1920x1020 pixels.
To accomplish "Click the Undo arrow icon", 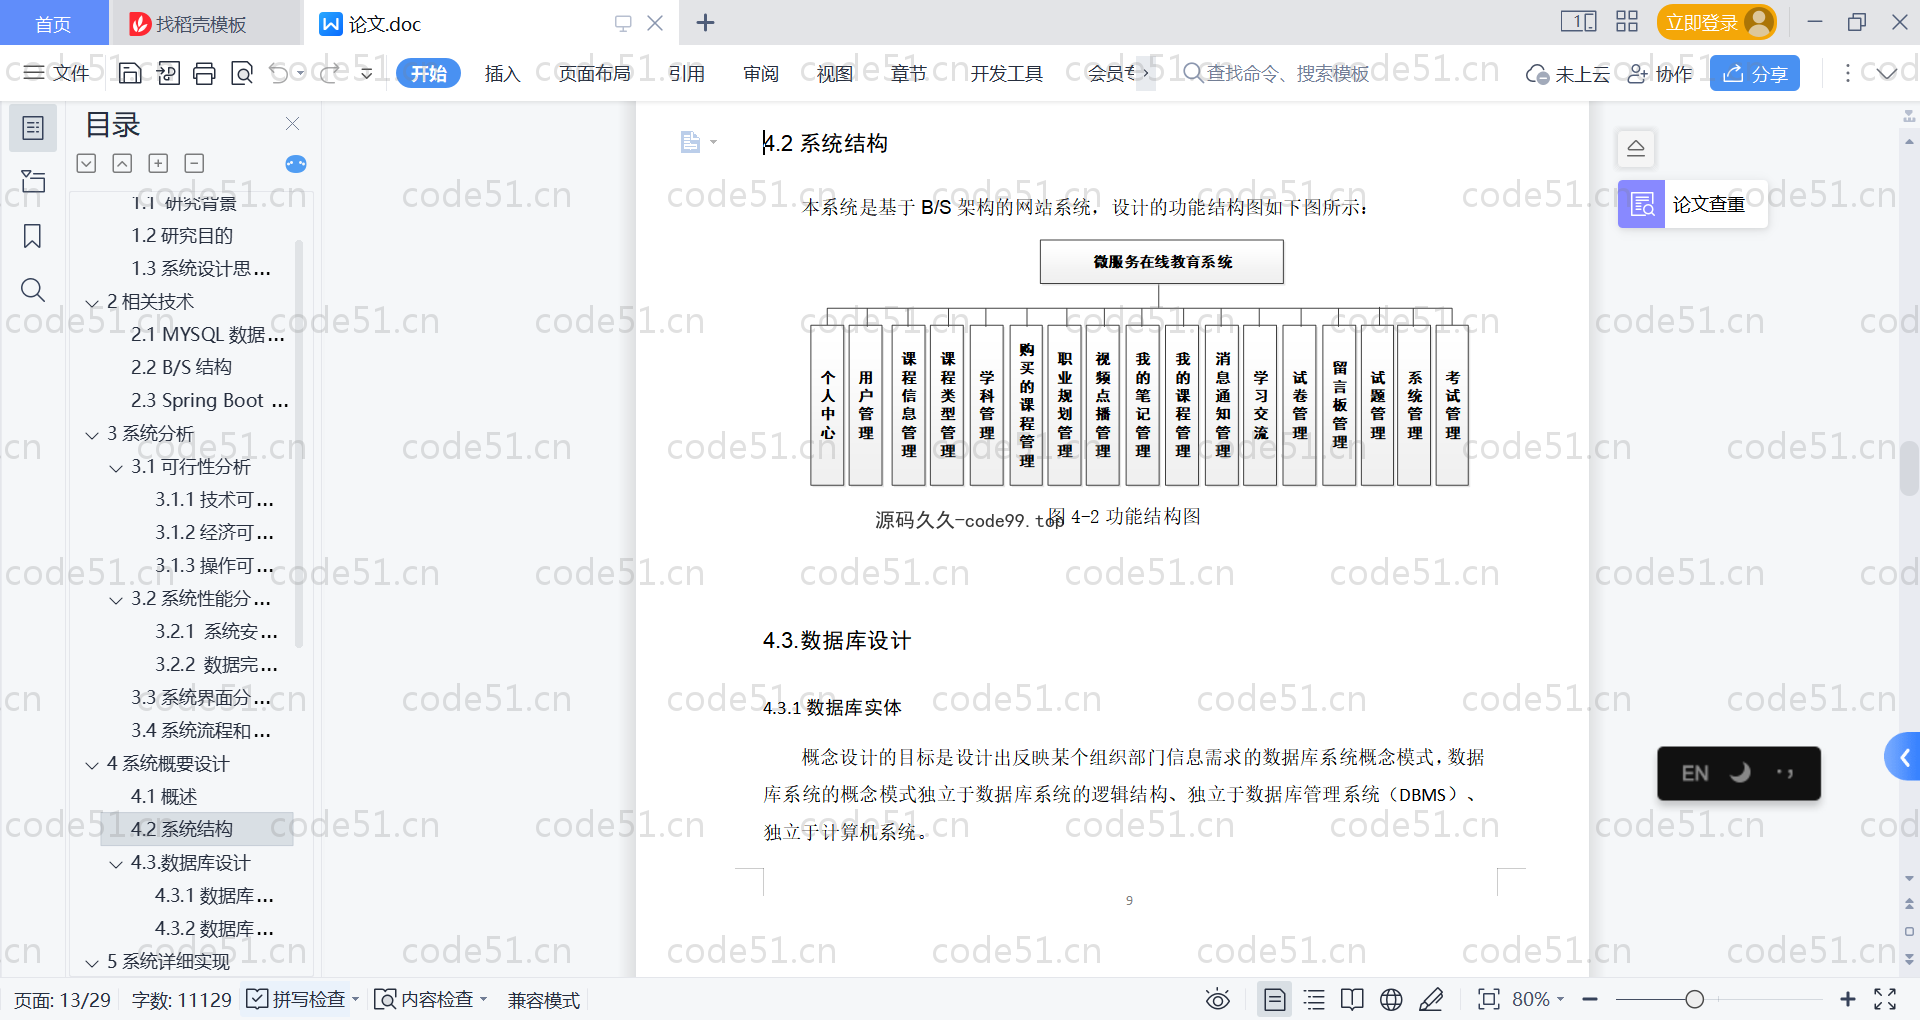I will 279,73.
